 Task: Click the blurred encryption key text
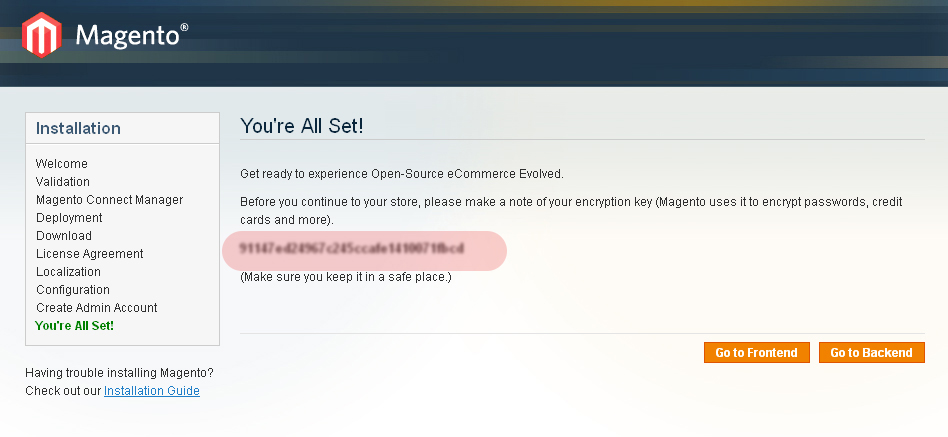(352, 248)
